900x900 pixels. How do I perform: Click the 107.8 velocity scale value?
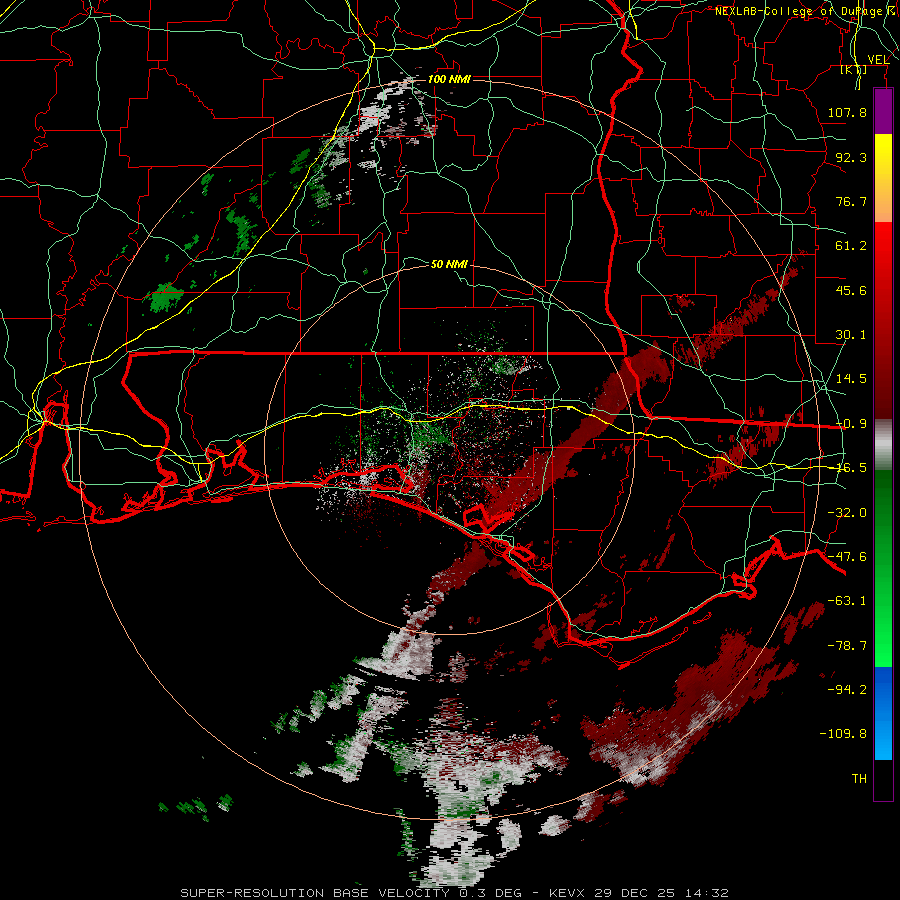click(x=847, y=112)
